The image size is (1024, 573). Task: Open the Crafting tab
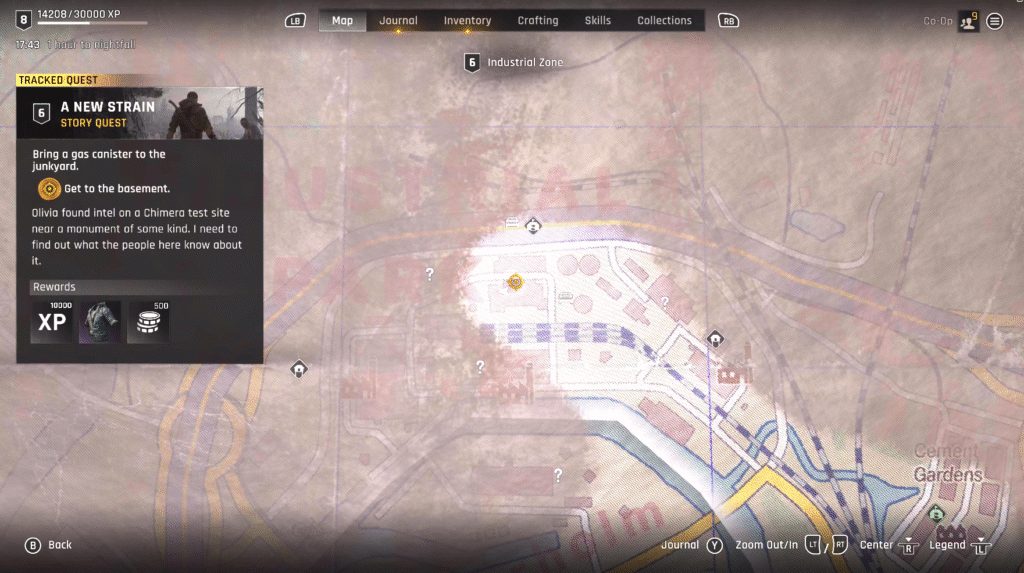click(x=538, y=21)
